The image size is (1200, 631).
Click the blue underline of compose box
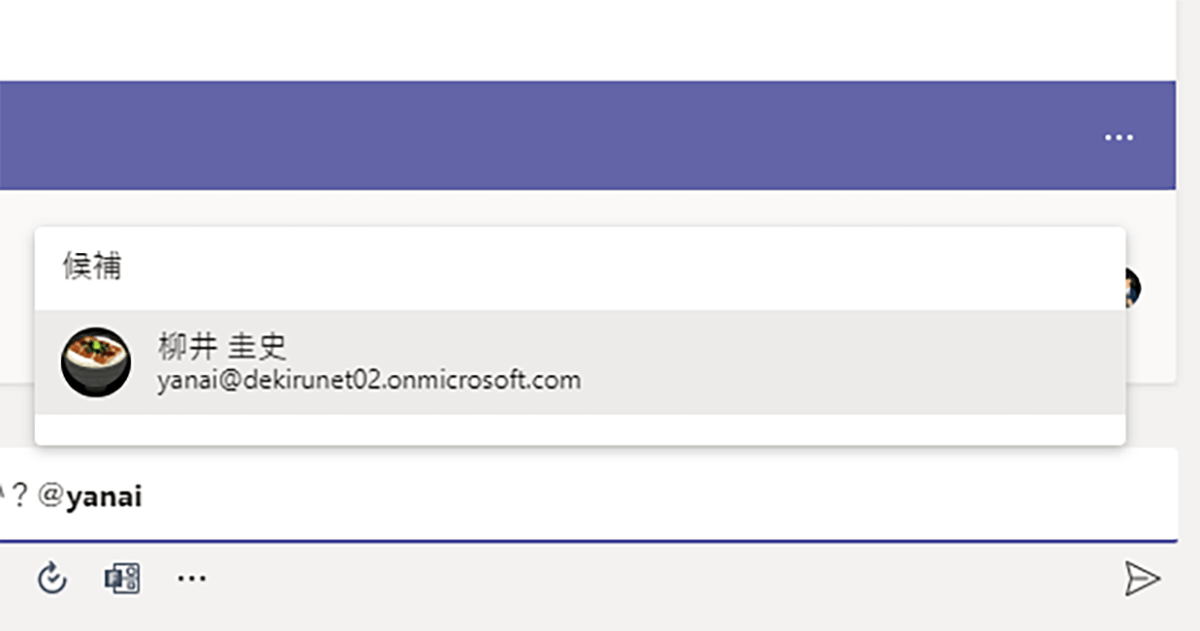click(588, 540)
